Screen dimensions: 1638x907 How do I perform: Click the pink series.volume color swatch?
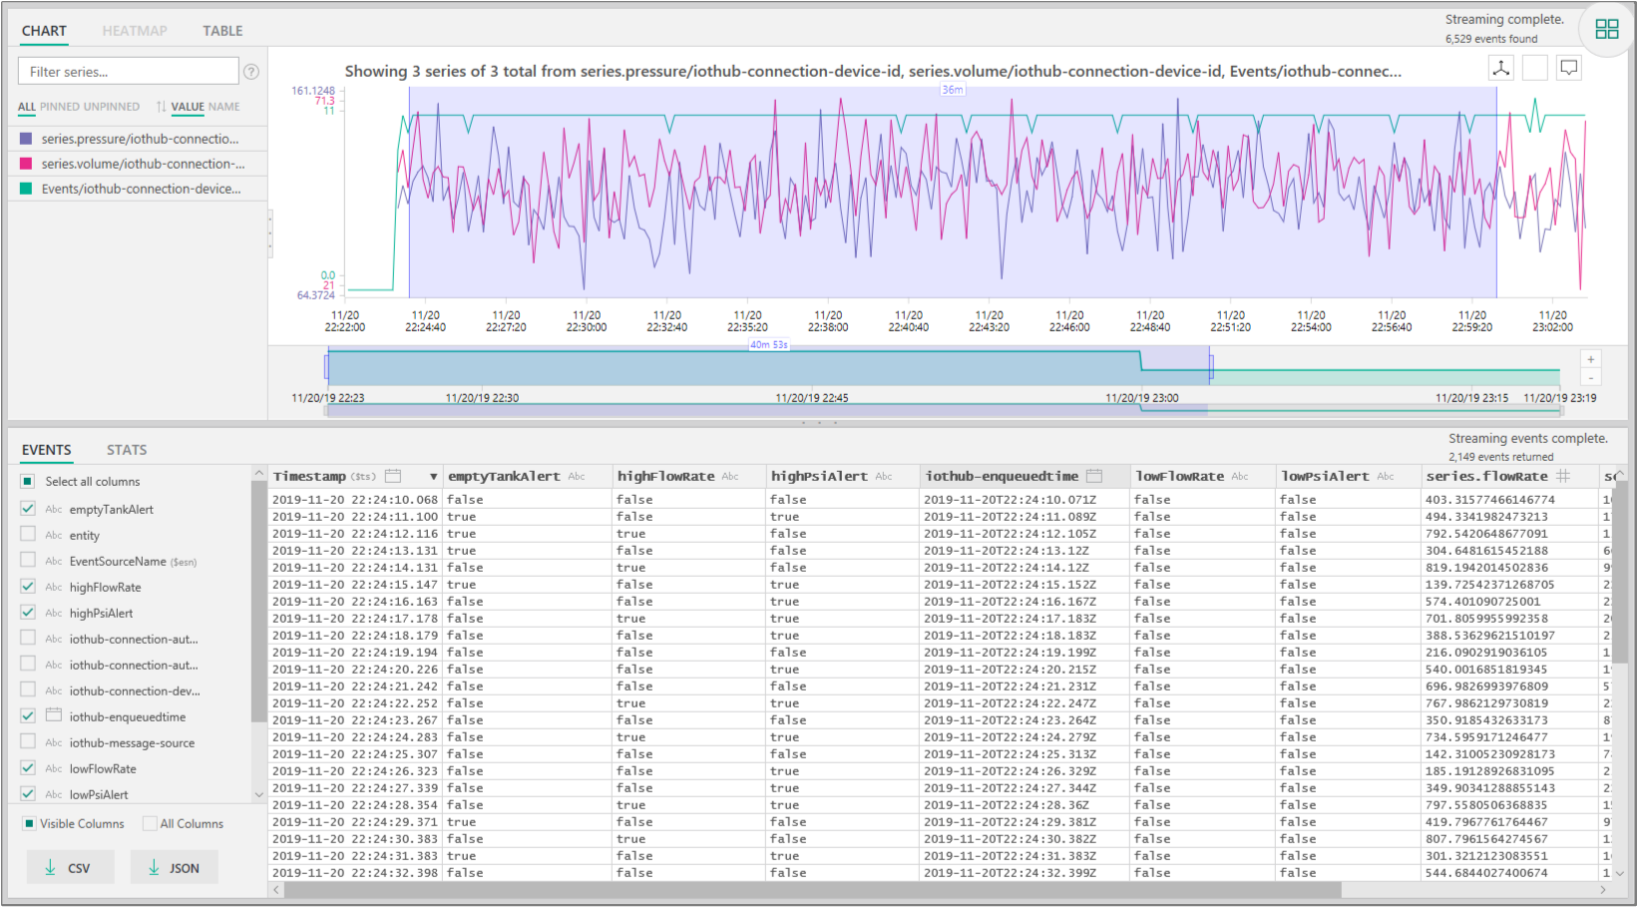[26, 164]
